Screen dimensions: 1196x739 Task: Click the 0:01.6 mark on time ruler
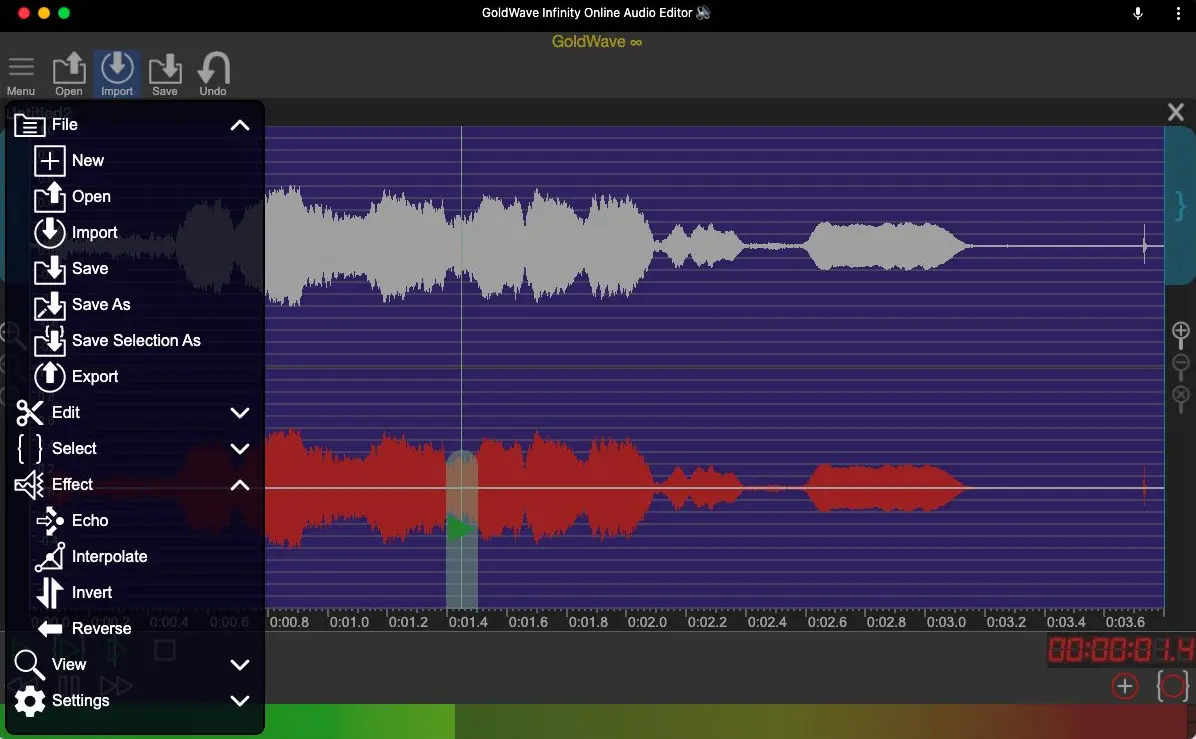coord(528,622)
